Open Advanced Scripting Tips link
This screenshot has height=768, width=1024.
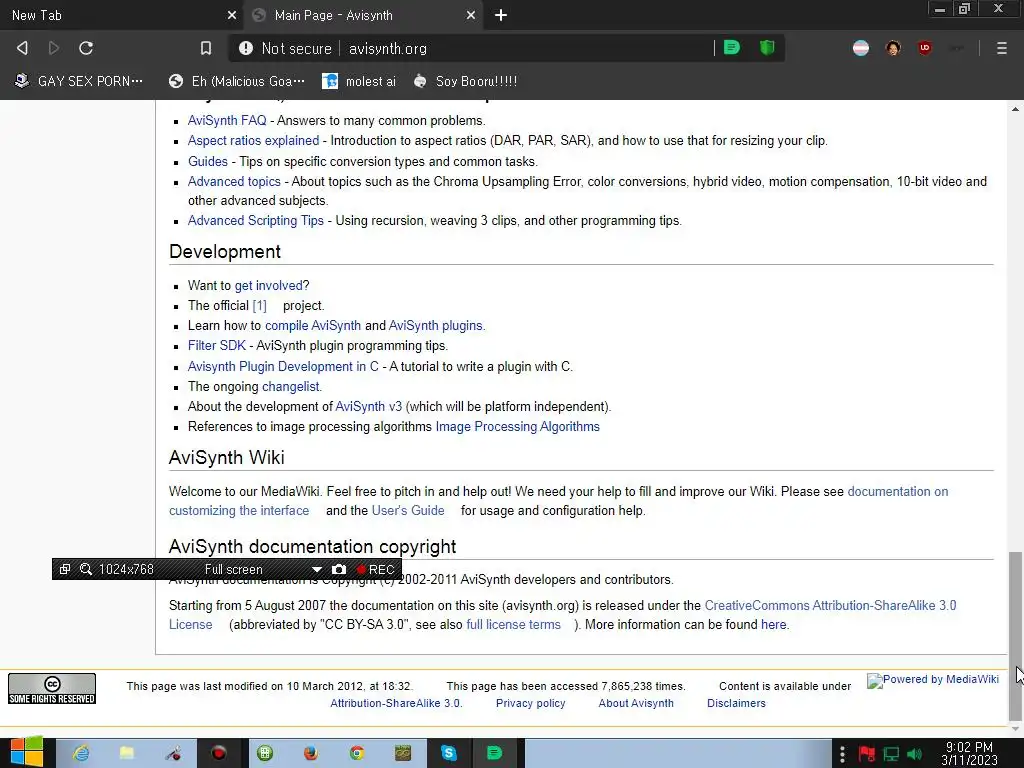[x=255, y=221]
